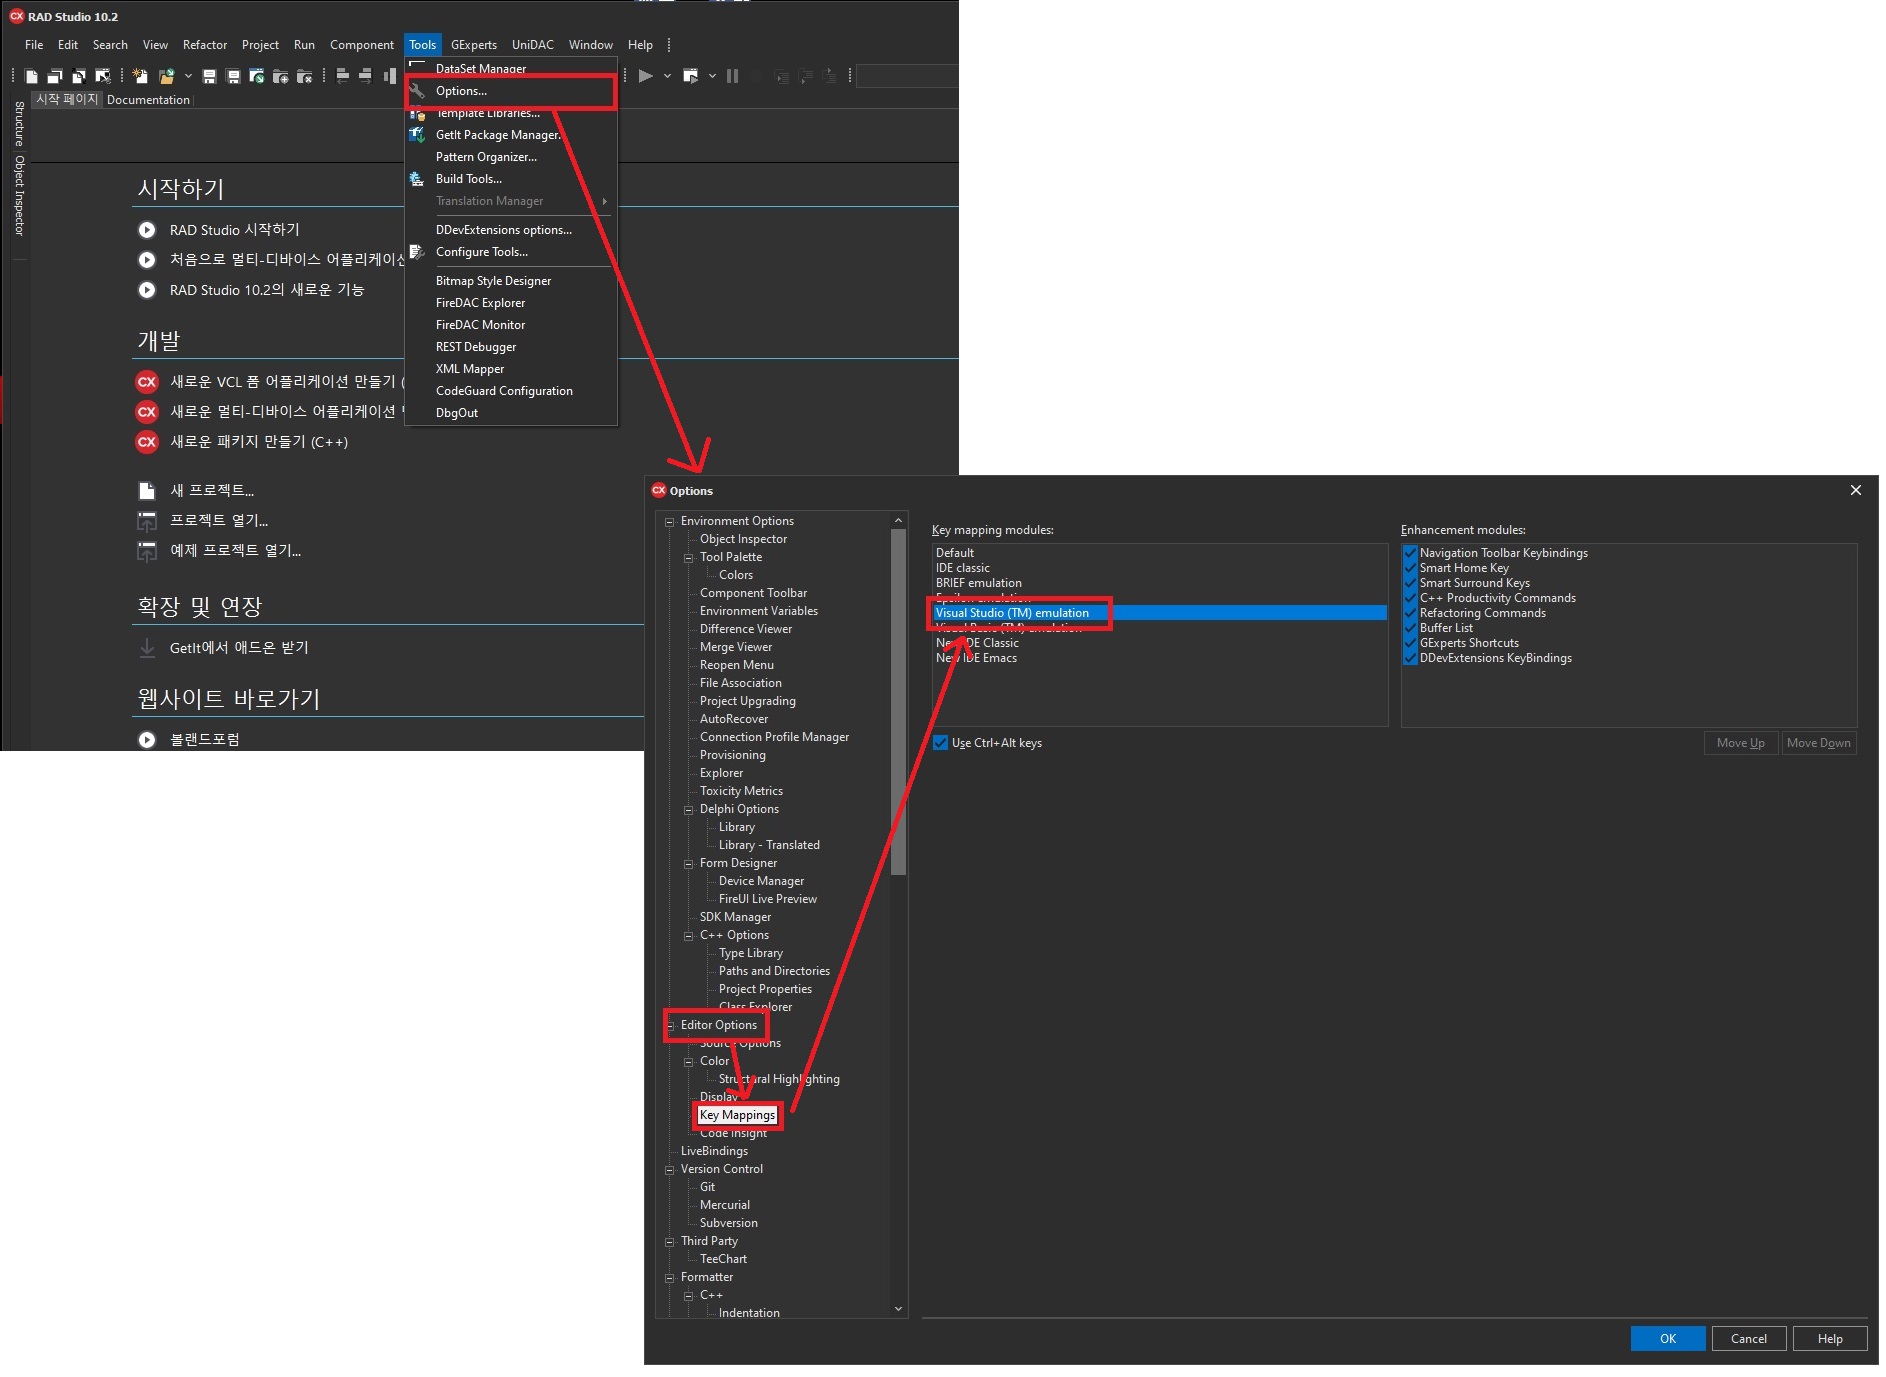Select BRIEF emulation key mapping

(1160, 583)
